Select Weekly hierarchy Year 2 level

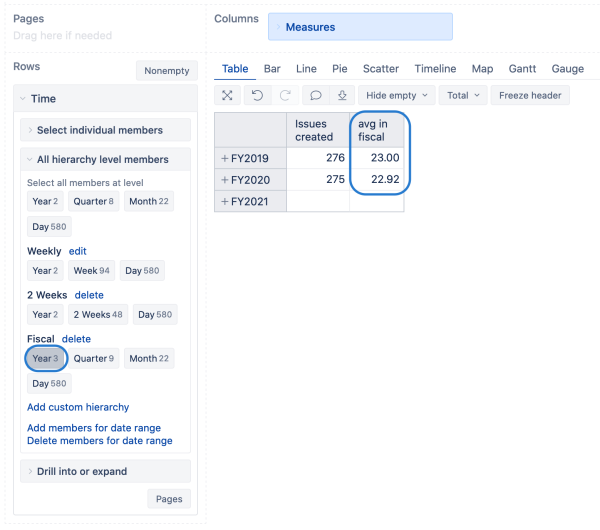click(x=45, y=271)
